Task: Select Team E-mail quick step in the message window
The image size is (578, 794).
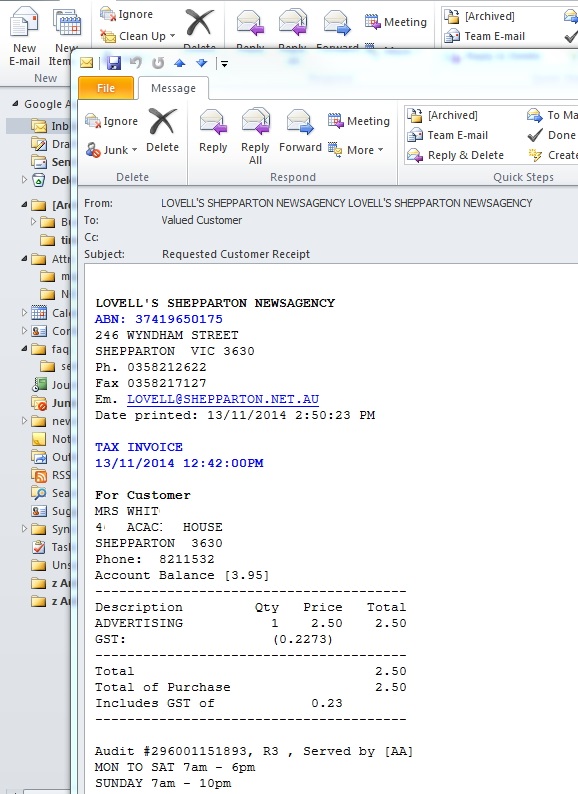Action: coord(448,135)
